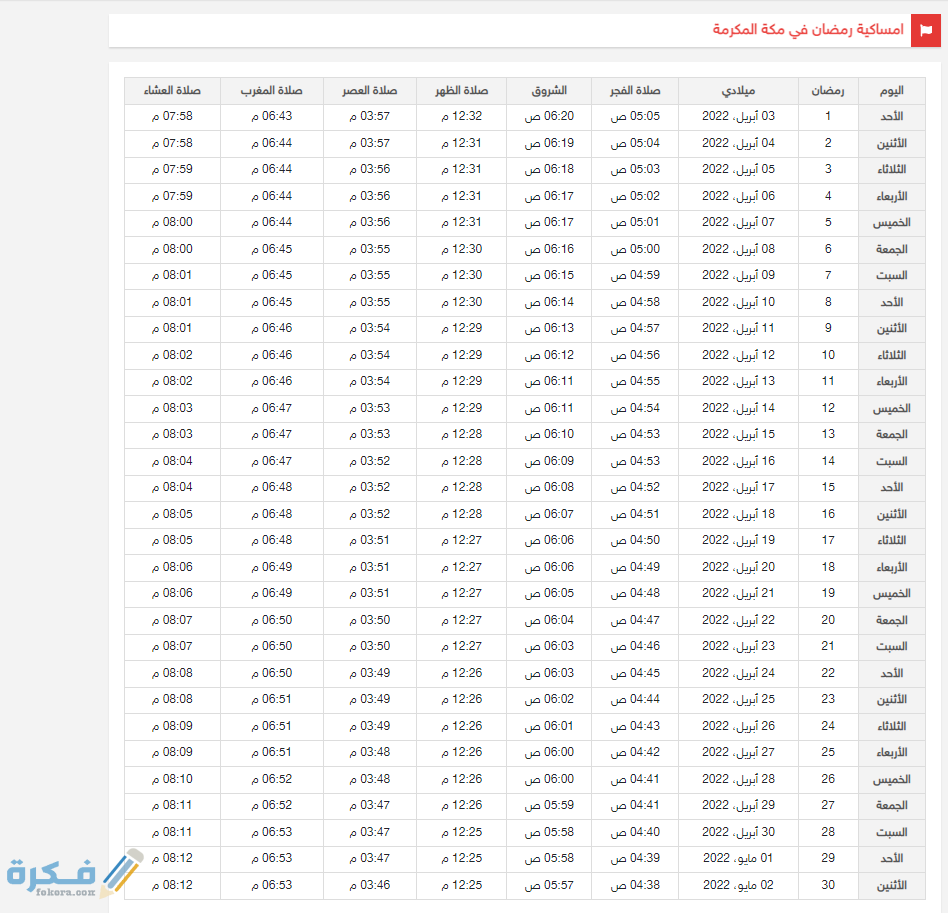The image size is (948, 913).
Task: Select the صلاة العصر column header
Action: pos(368,91)
